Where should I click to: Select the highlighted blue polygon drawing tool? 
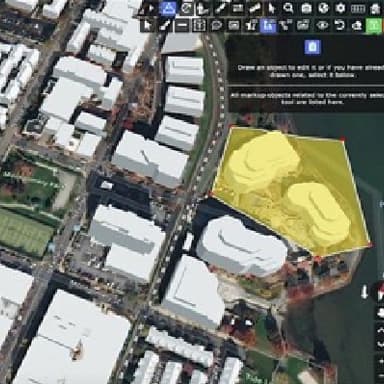click(168, 8)
